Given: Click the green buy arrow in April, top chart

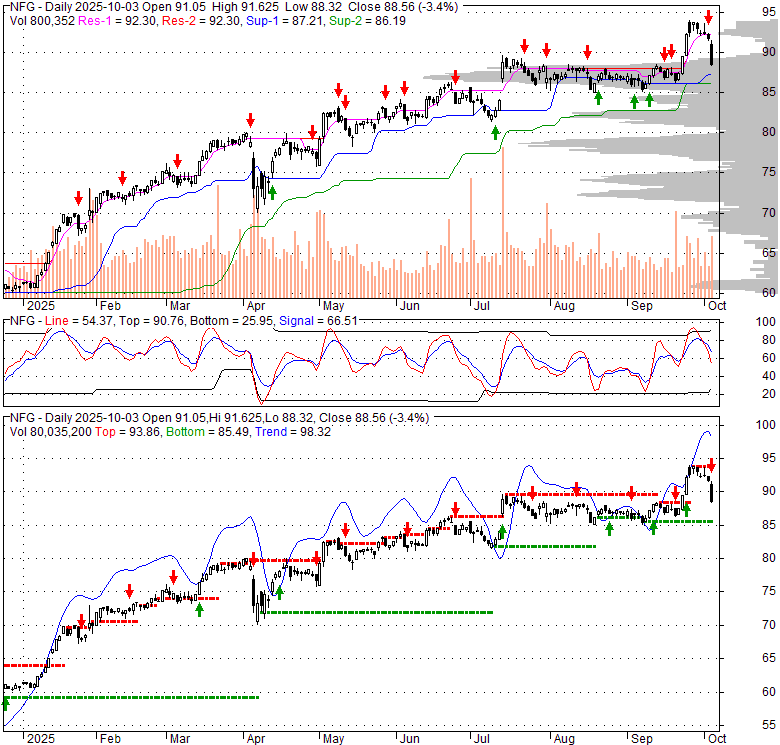Looking at the screenshot, I should (x=272, y=192).
